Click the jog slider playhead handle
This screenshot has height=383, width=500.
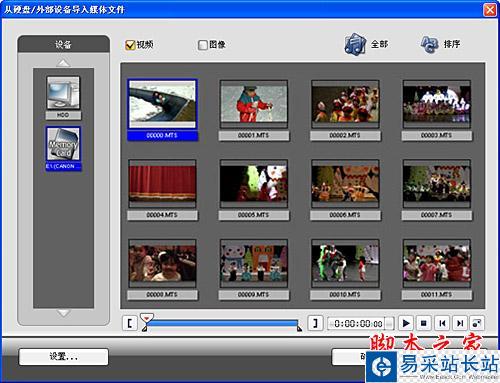click(x=146, y=318)
